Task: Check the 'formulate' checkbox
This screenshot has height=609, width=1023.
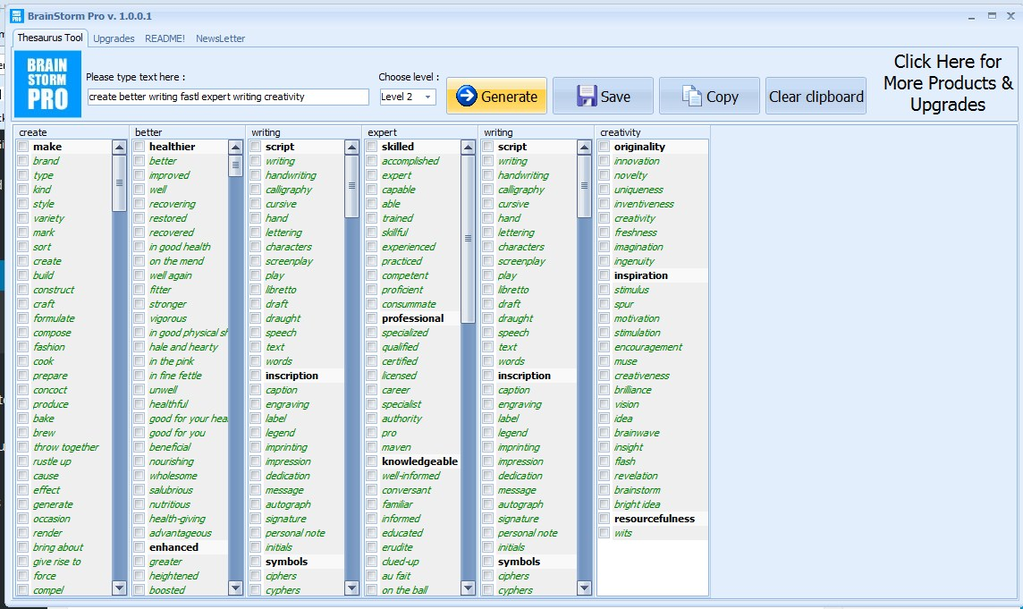Action: click(23, 318)
